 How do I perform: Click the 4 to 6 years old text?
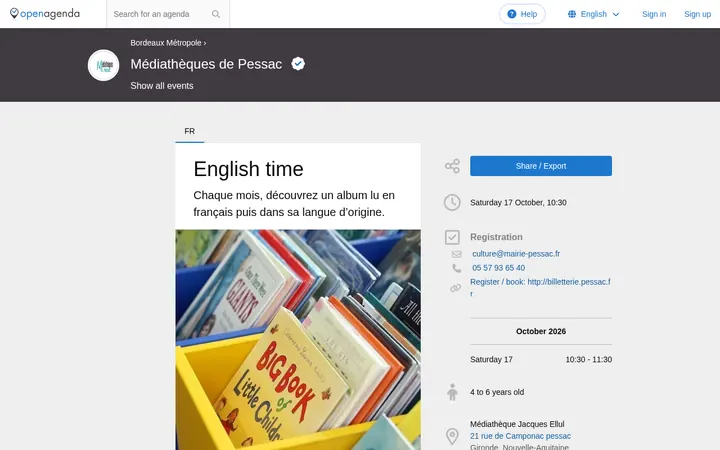point(497,392)
